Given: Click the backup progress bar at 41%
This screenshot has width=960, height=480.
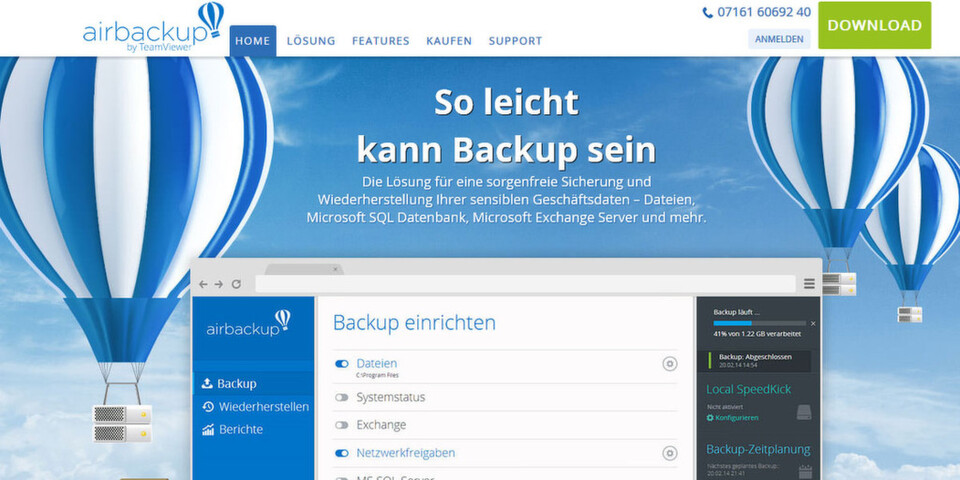Looking at the screenshot, I should click(760, 323).
